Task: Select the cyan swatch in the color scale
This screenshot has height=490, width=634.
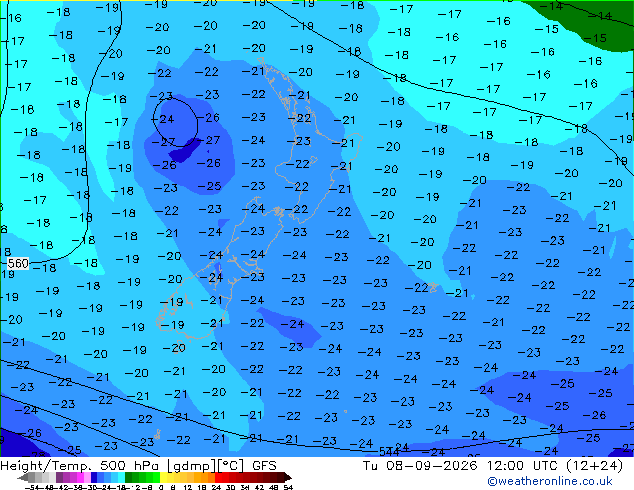Action: [121, 477]
